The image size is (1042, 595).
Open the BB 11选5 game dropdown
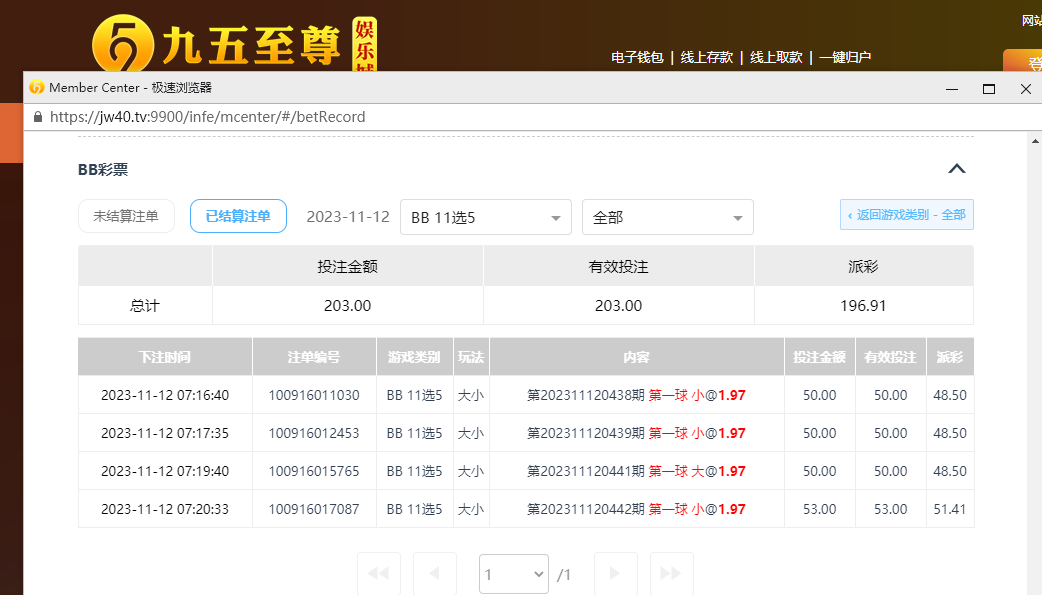tap(485, 217)
